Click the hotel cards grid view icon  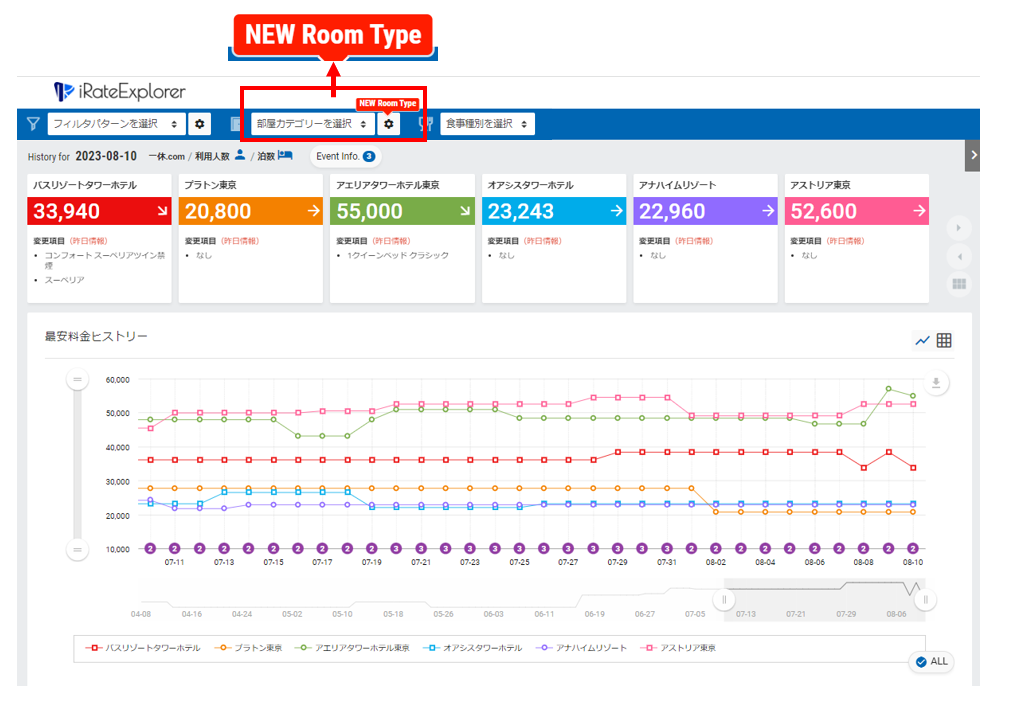pyautogui.click(x=959, y=284)
